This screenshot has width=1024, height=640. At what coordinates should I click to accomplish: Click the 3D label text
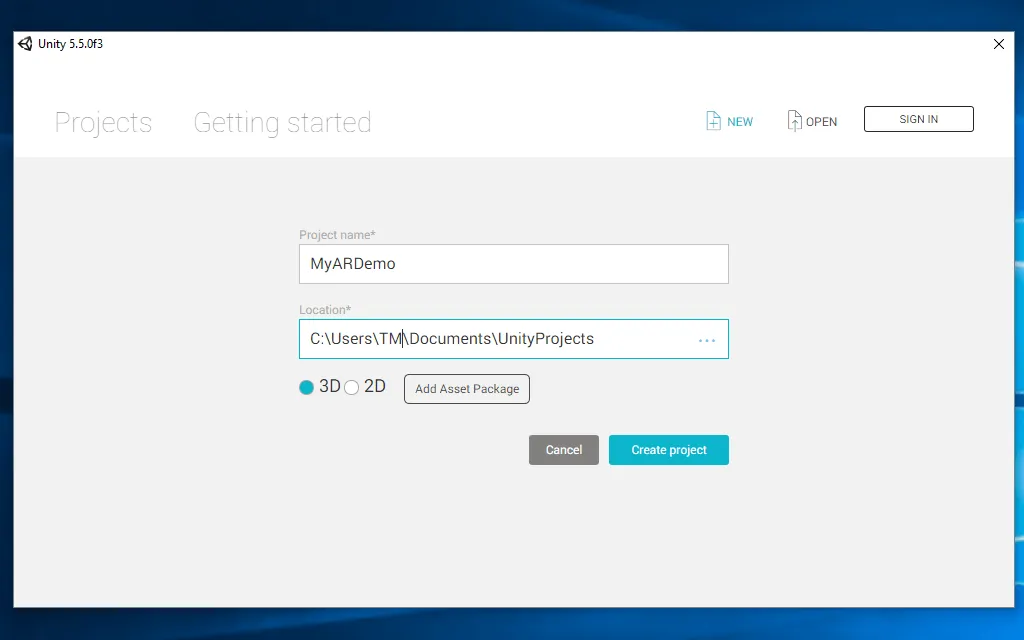point(330,387)
